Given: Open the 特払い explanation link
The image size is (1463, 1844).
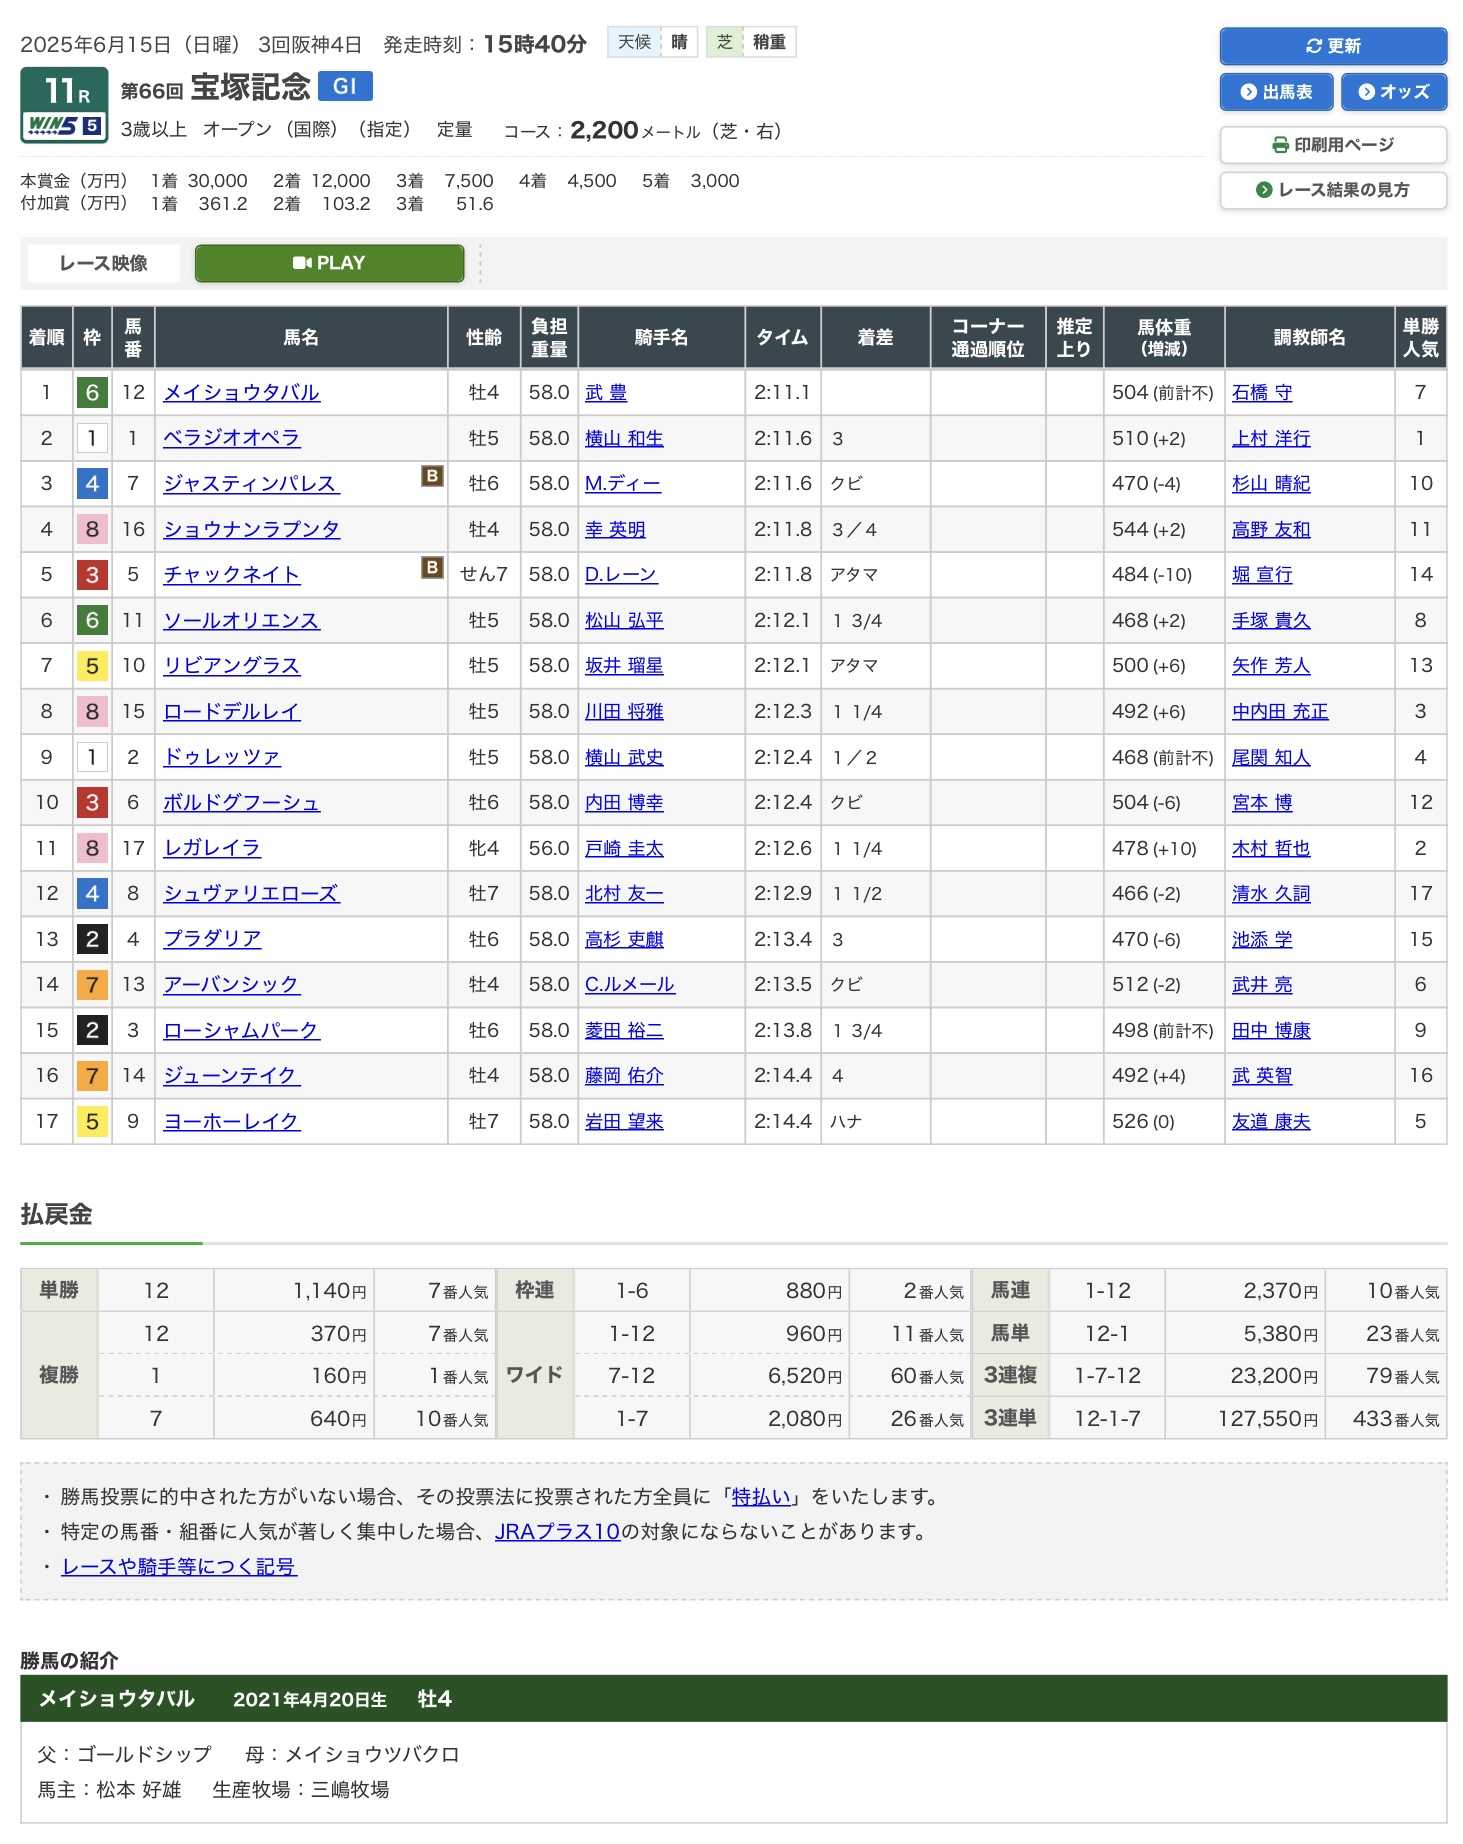Looking at the screenshot, I should coord(761,1496).
